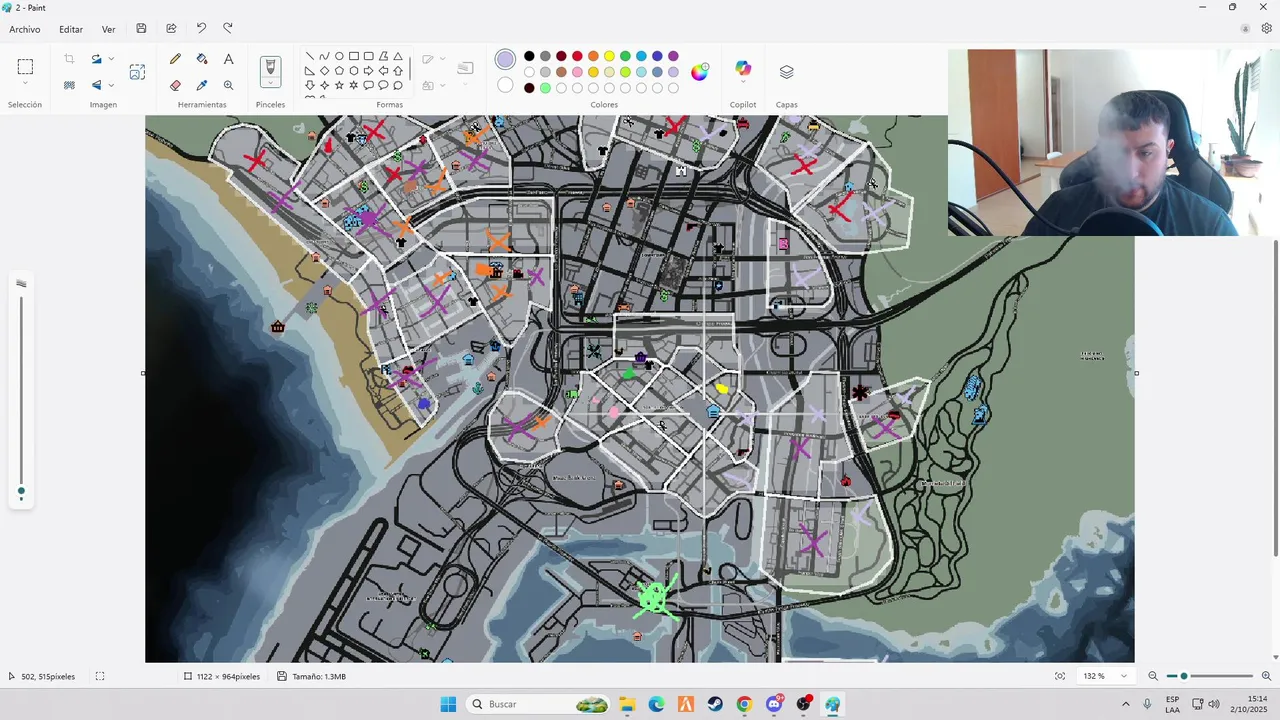Click the rectangular Selection tool

pos(25,67)
